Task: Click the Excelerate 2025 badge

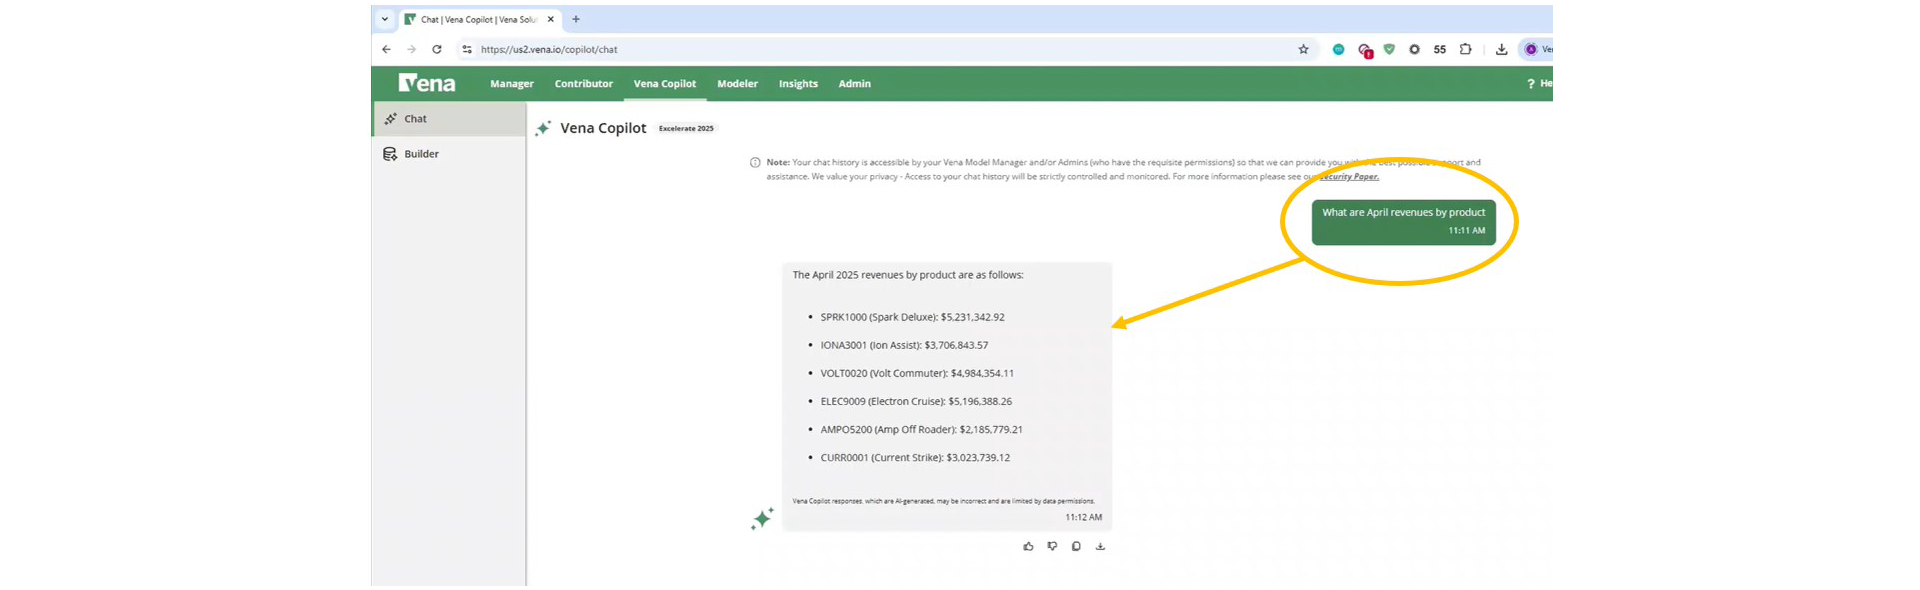Action: coord(686,128)
